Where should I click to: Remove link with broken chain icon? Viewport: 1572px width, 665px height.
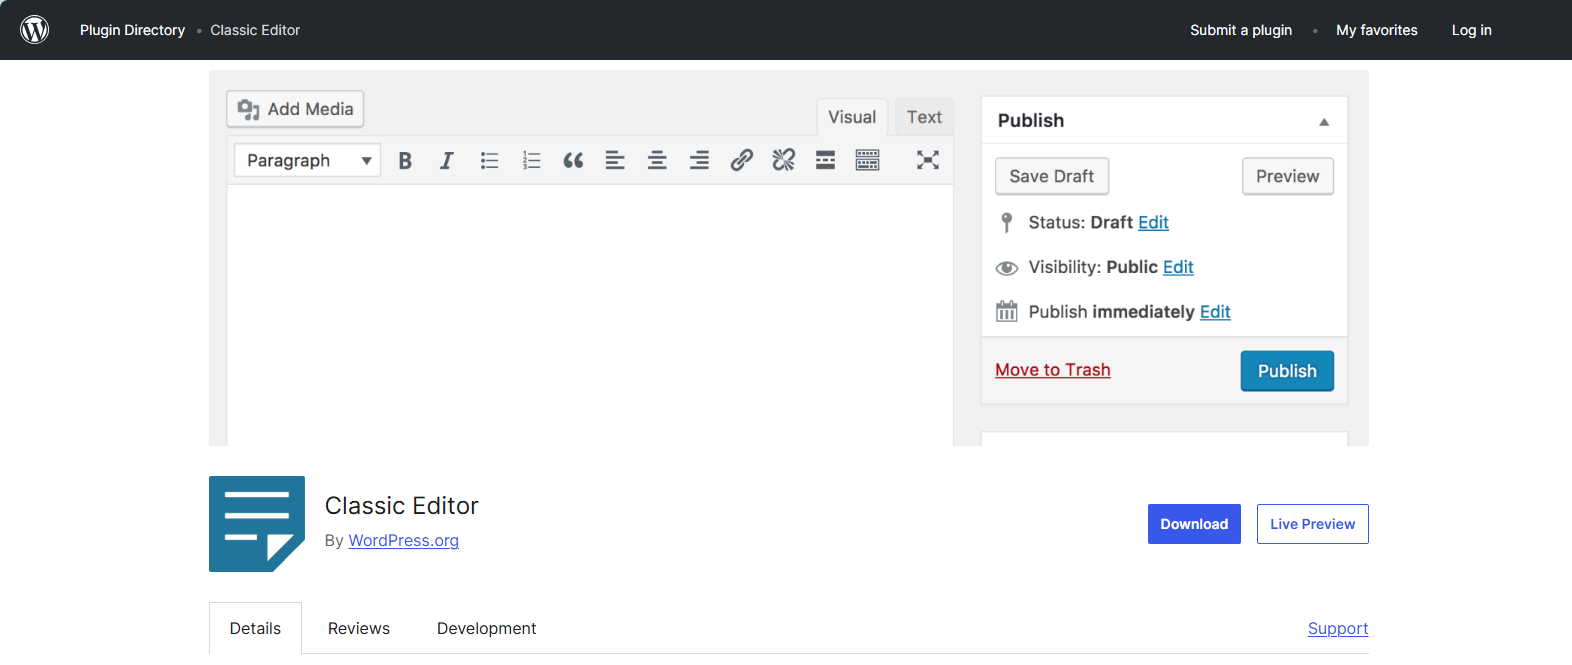coord(783,160)
